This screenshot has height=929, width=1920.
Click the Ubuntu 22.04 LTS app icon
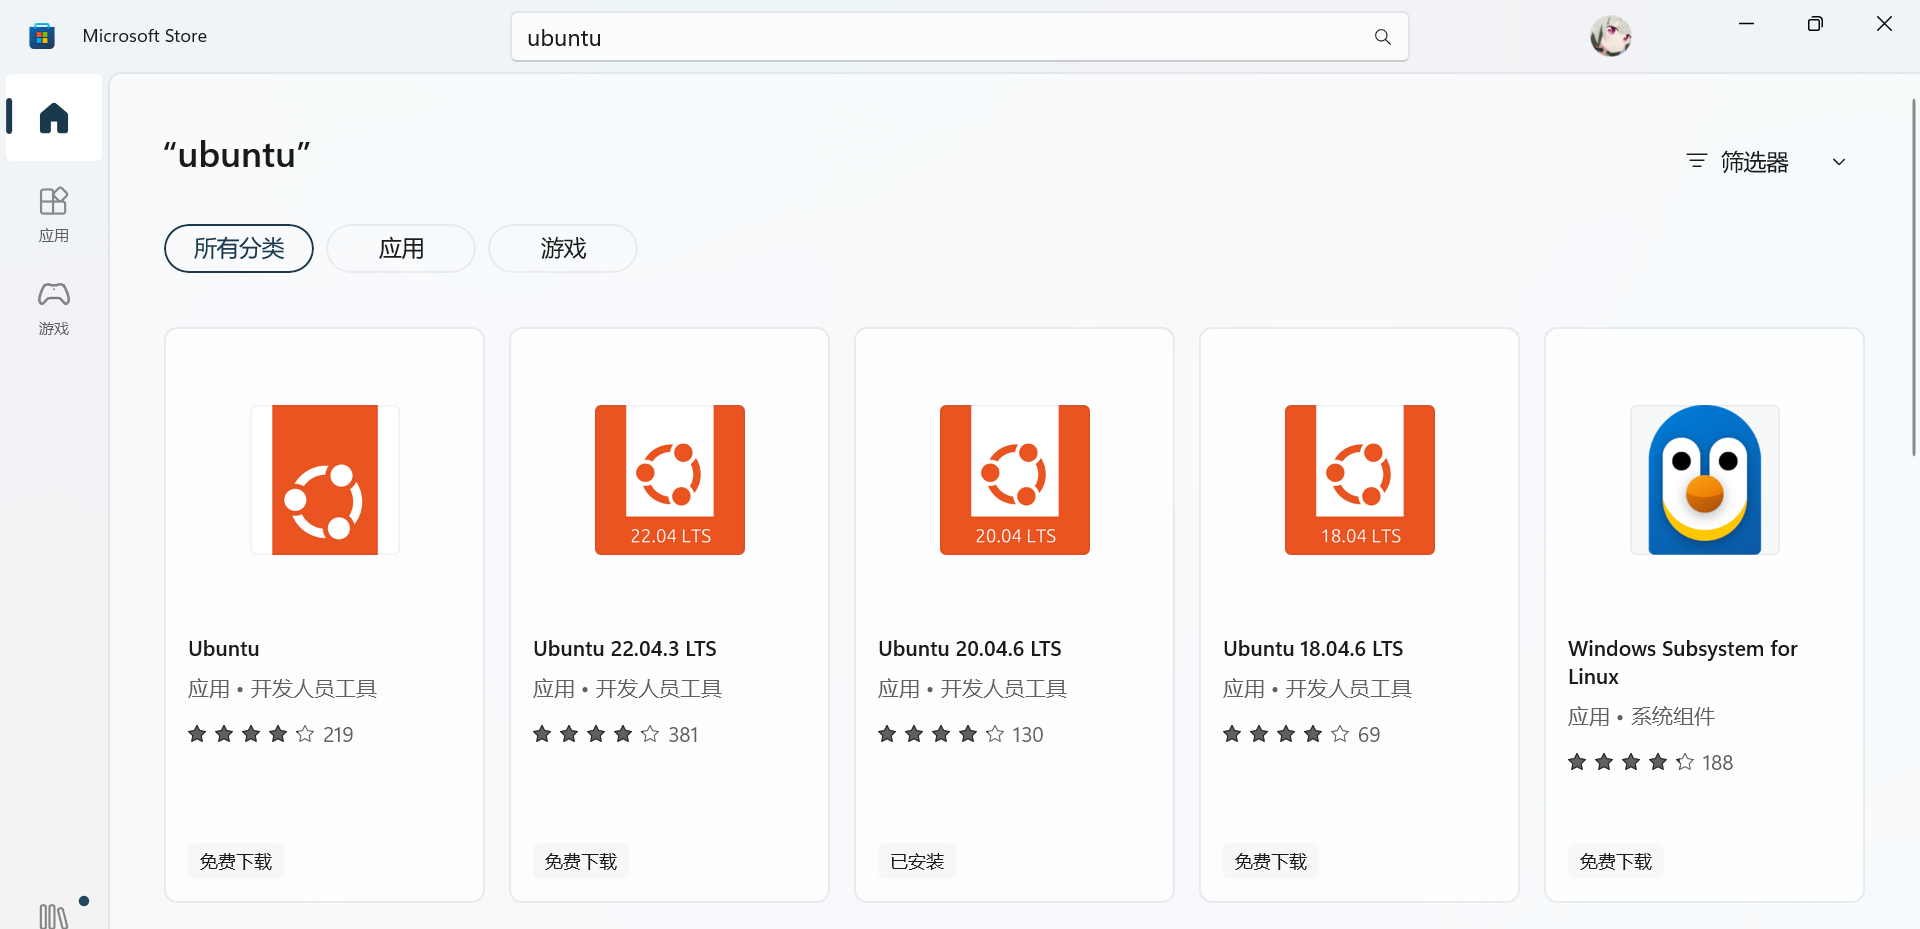tap(670, 480)
